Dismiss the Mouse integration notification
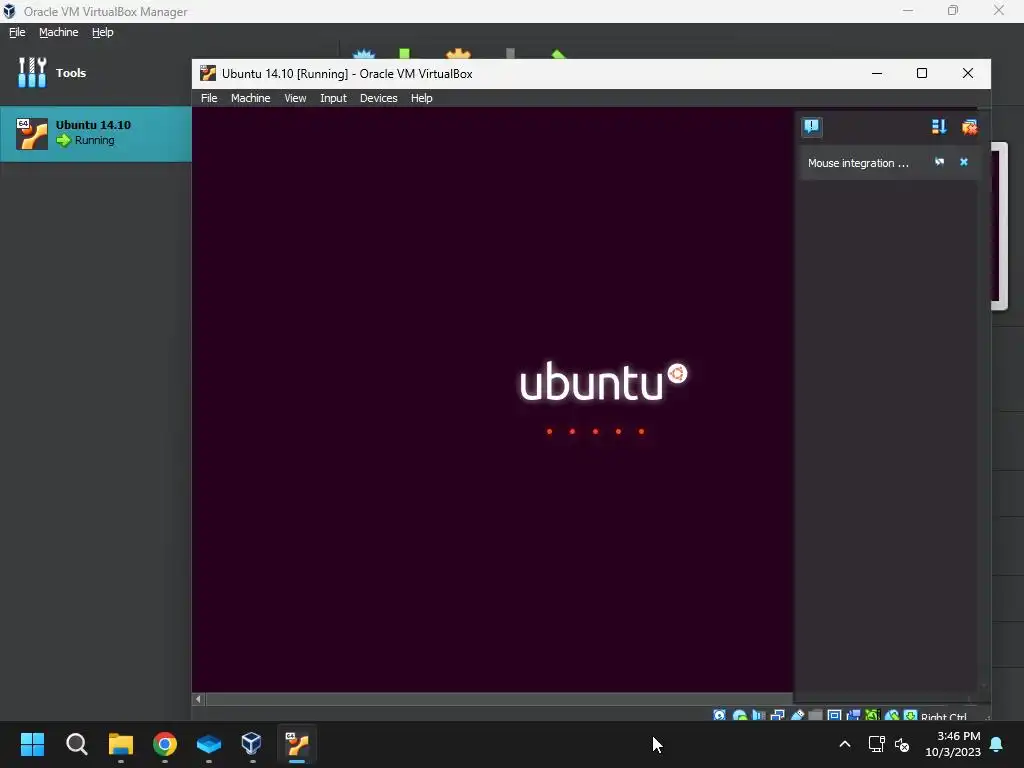1024x768 pixels. [964, 162]
